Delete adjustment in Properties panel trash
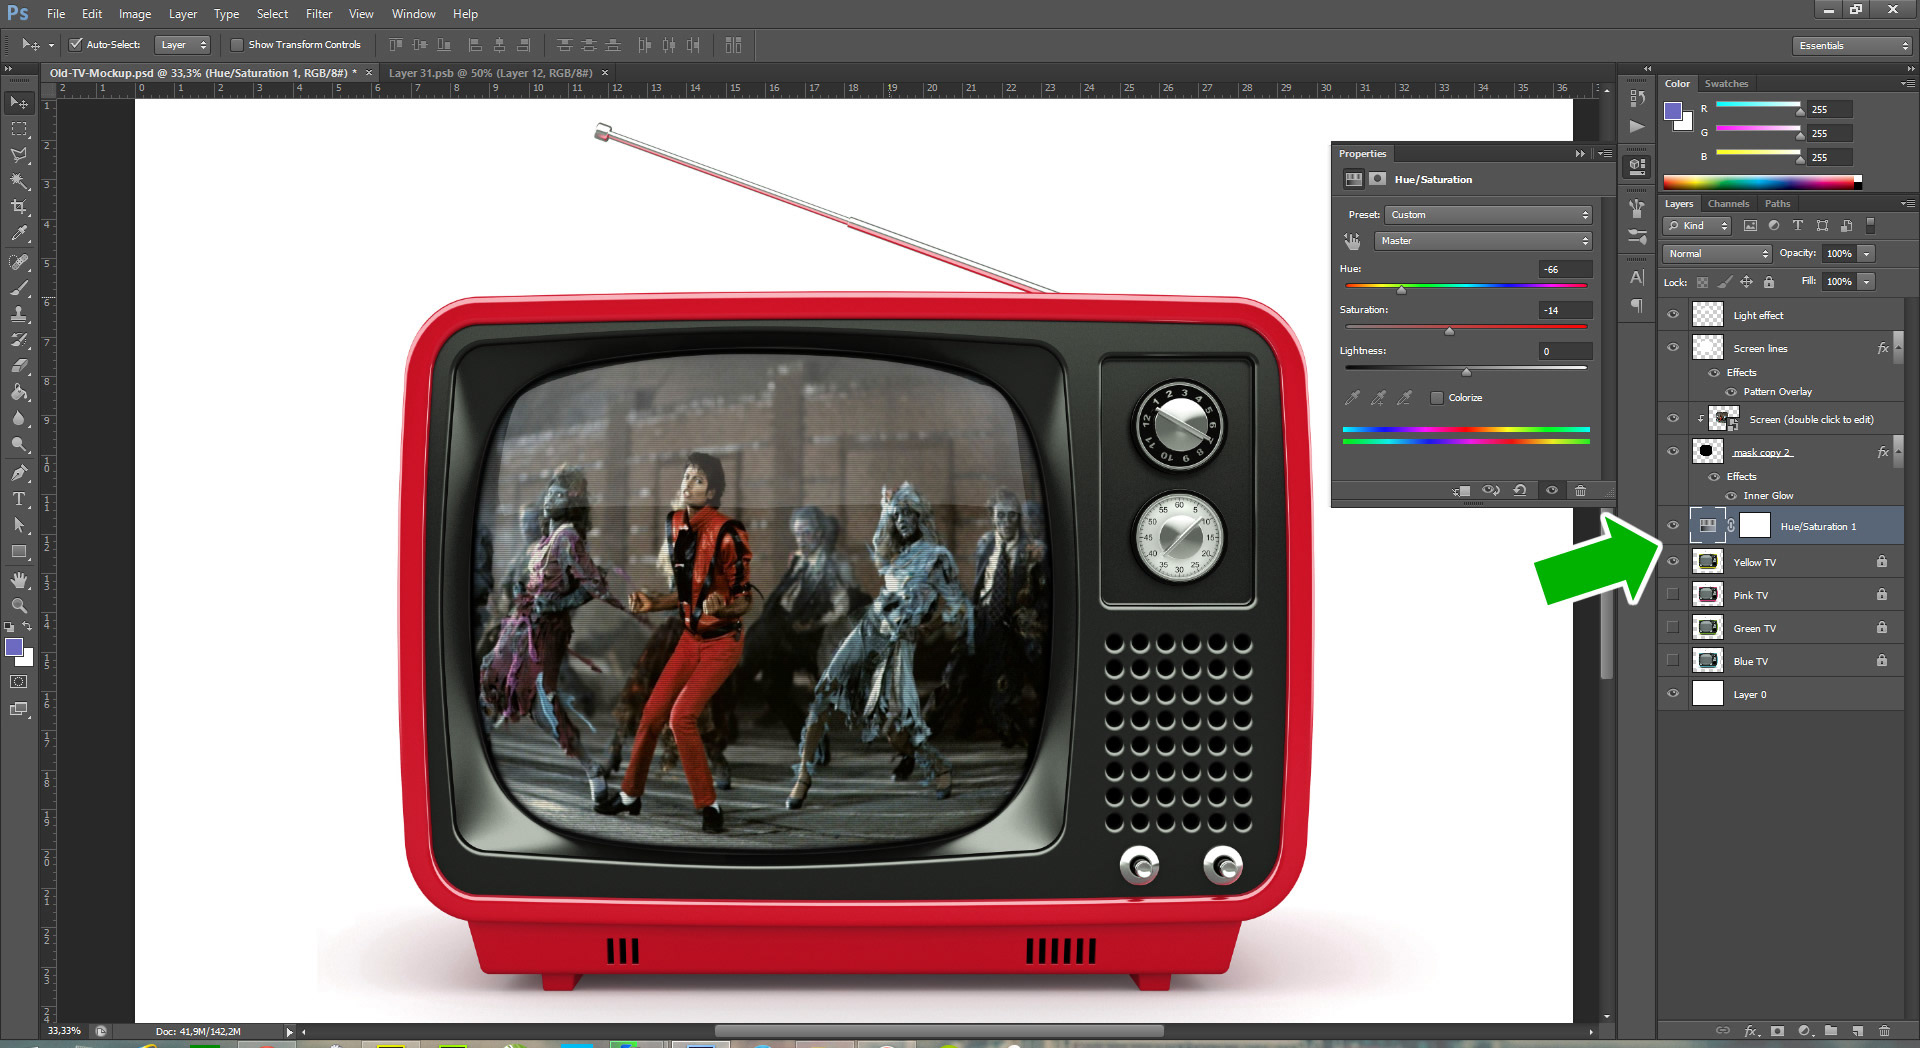Screen dimensions: 1920x1048 (1580, 491)
